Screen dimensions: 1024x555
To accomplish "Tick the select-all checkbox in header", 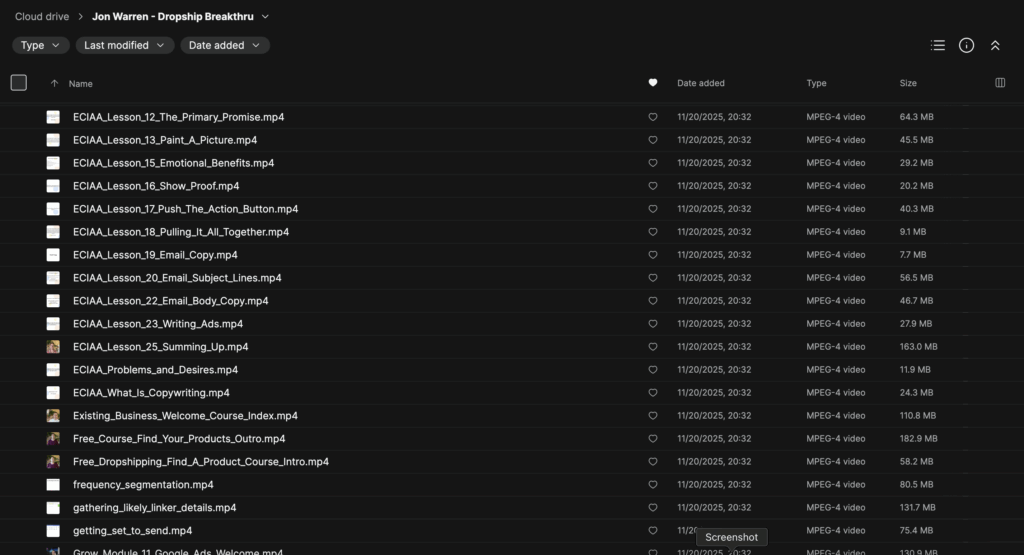I will pos(19,83).
